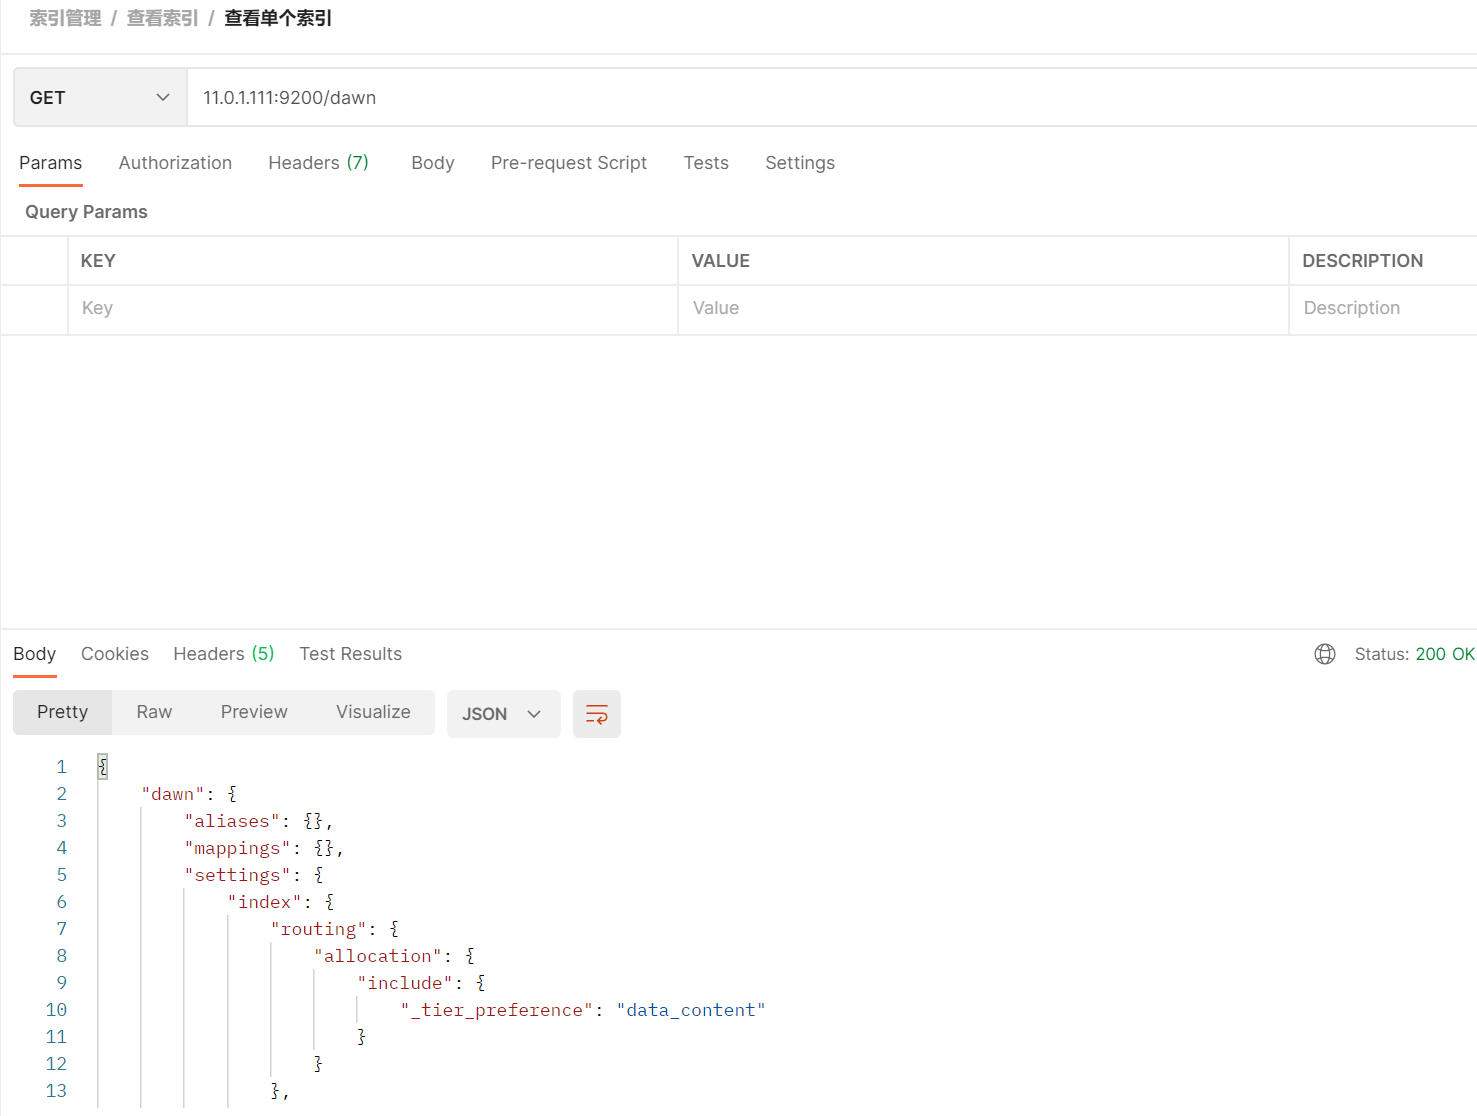Click the 索引管理 breadcrumb link
The height and width of the screenshot is (1116, 1477).
pyautogui.click(x=65, y=18)
